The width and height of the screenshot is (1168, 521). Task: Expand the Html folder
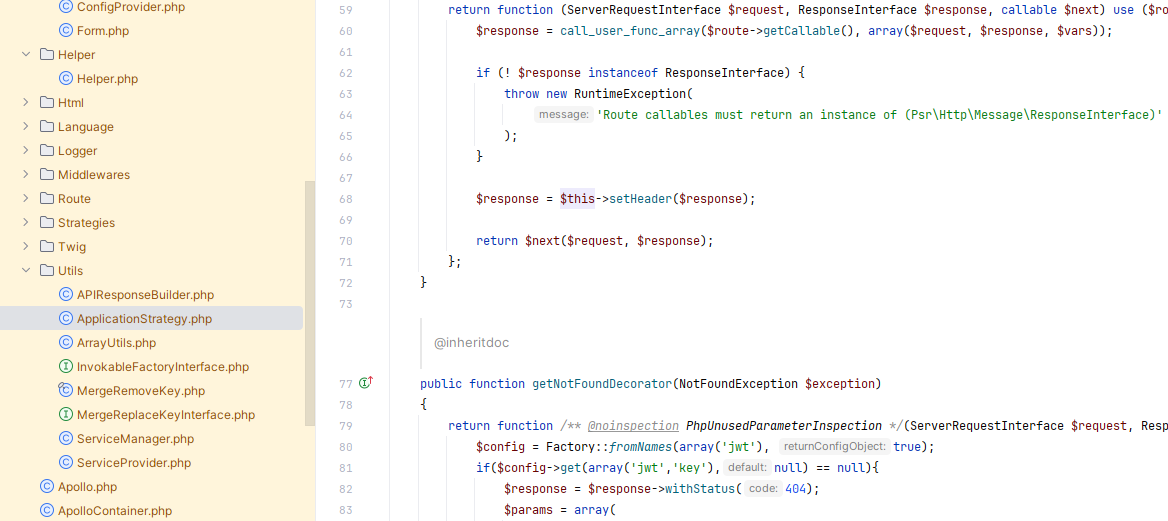(26, 103)
